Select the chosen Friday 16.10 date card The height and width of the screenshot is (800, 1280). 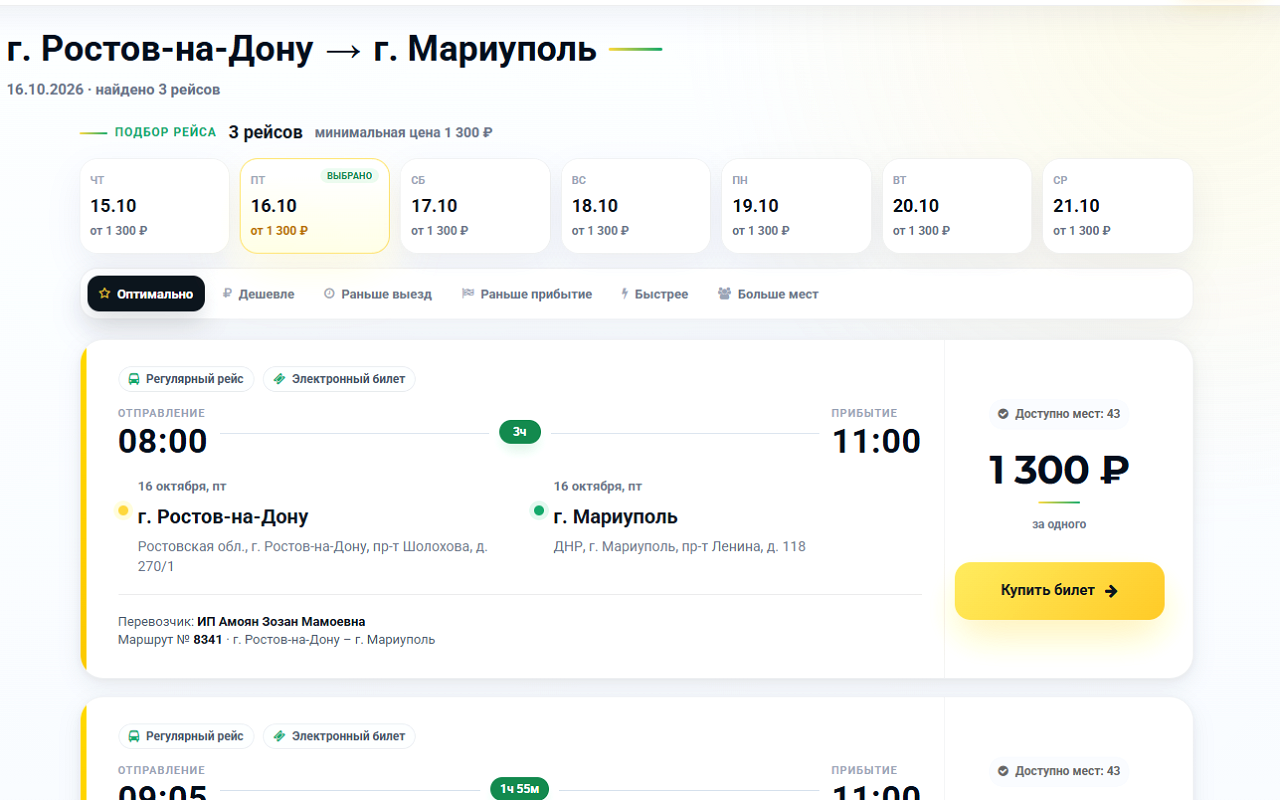coord(315,206)
